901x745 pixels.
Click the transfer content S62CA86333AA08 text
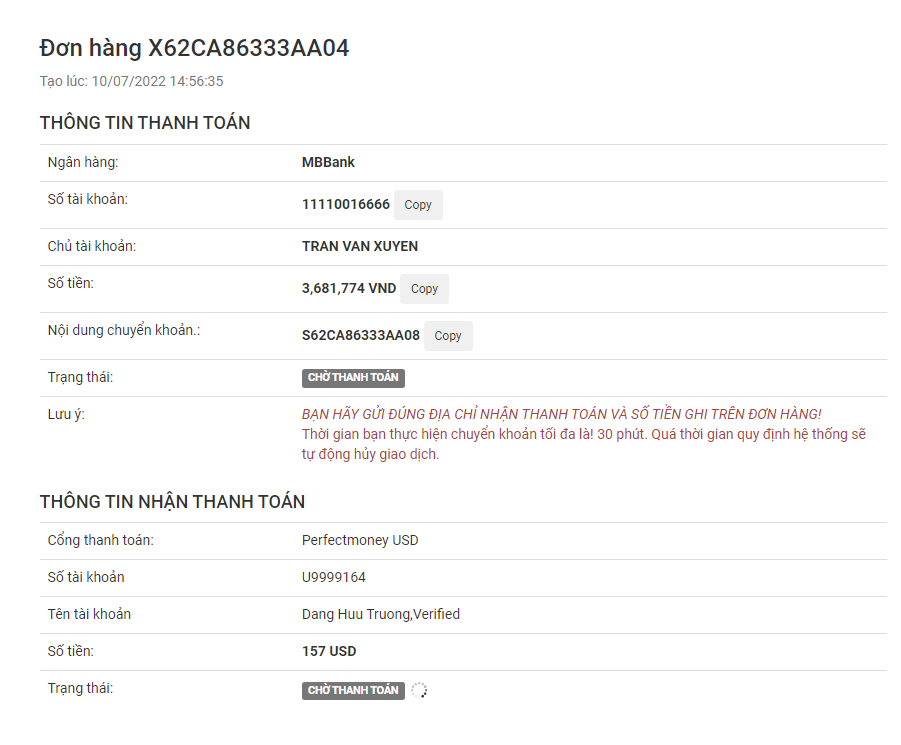pyautogui.click(x=360, y=336)
